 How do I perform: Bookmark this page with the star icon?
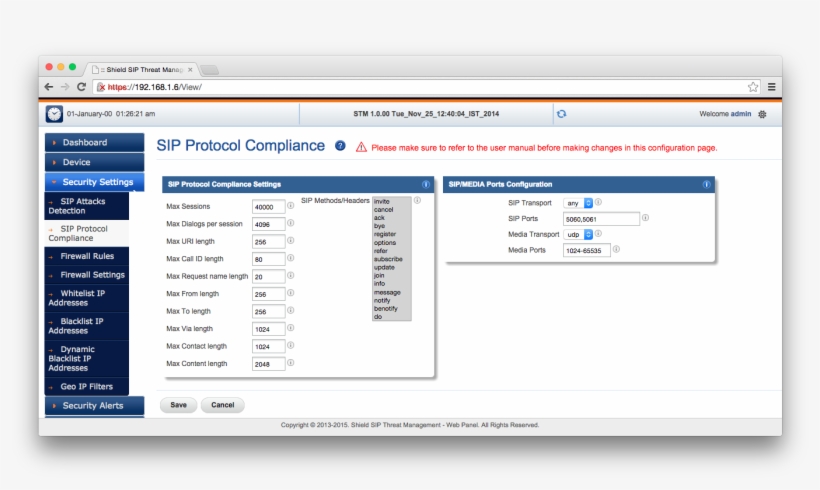point(753,87)
